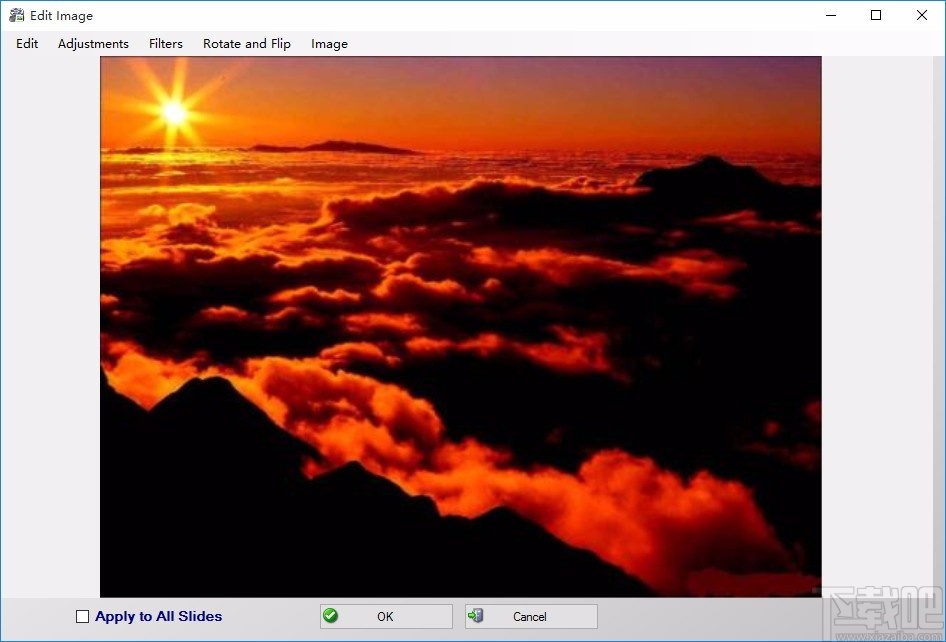Open the Filters menu
The width and height of the screenshot is (946, 642).
(165, 43)
